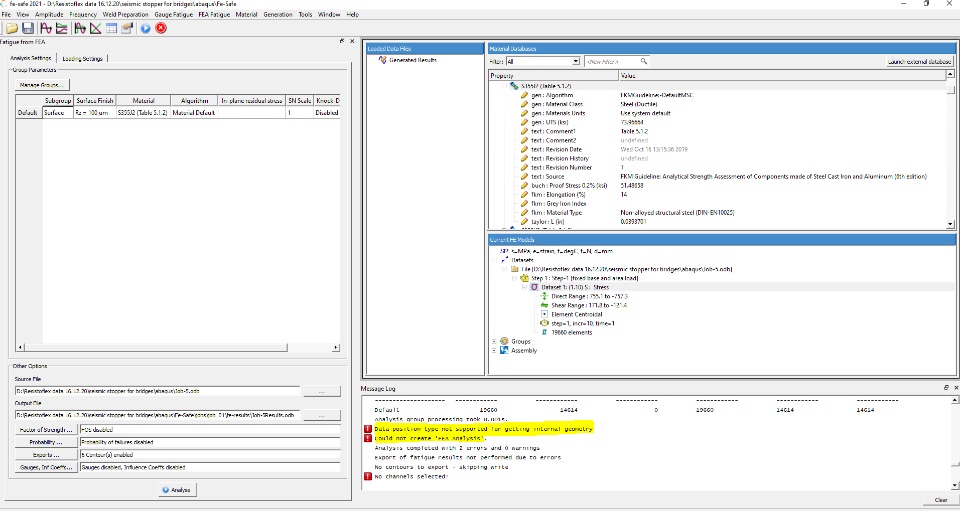Click the material database toolbar icon
Screen dimensions: 960x511
point(127,28)
